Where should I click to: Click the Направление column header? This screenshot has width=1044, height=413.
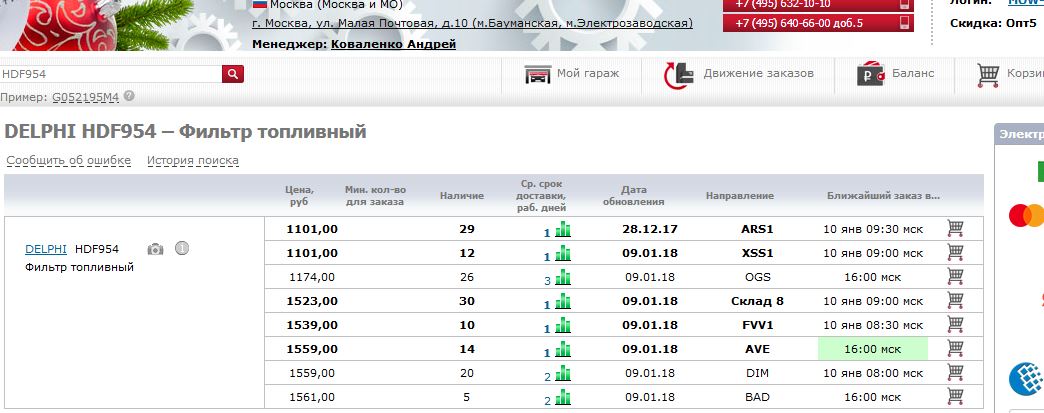(x=740, y=196)
